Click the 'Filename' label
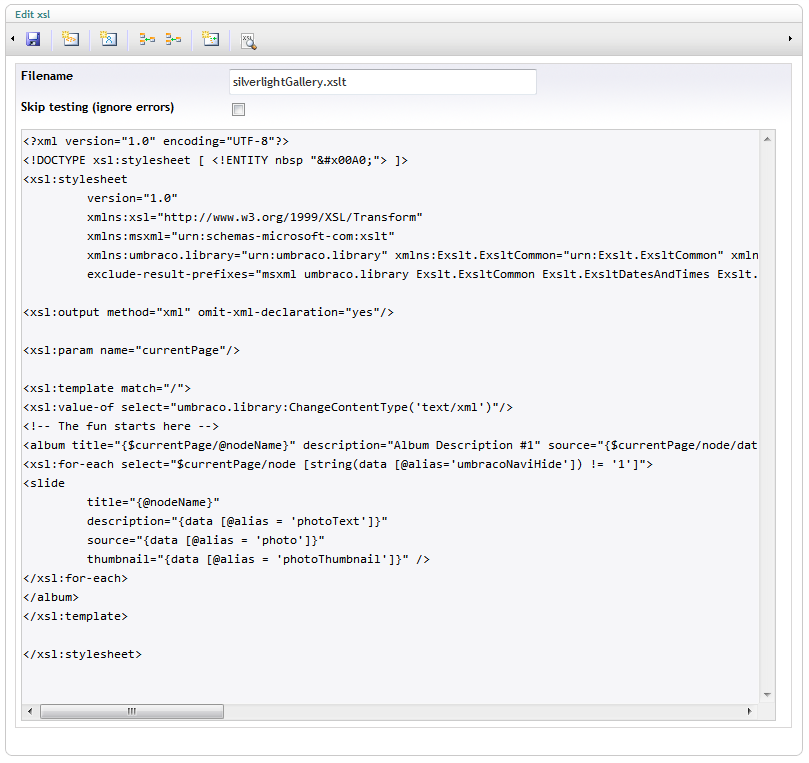 click(x=47, y=76)
